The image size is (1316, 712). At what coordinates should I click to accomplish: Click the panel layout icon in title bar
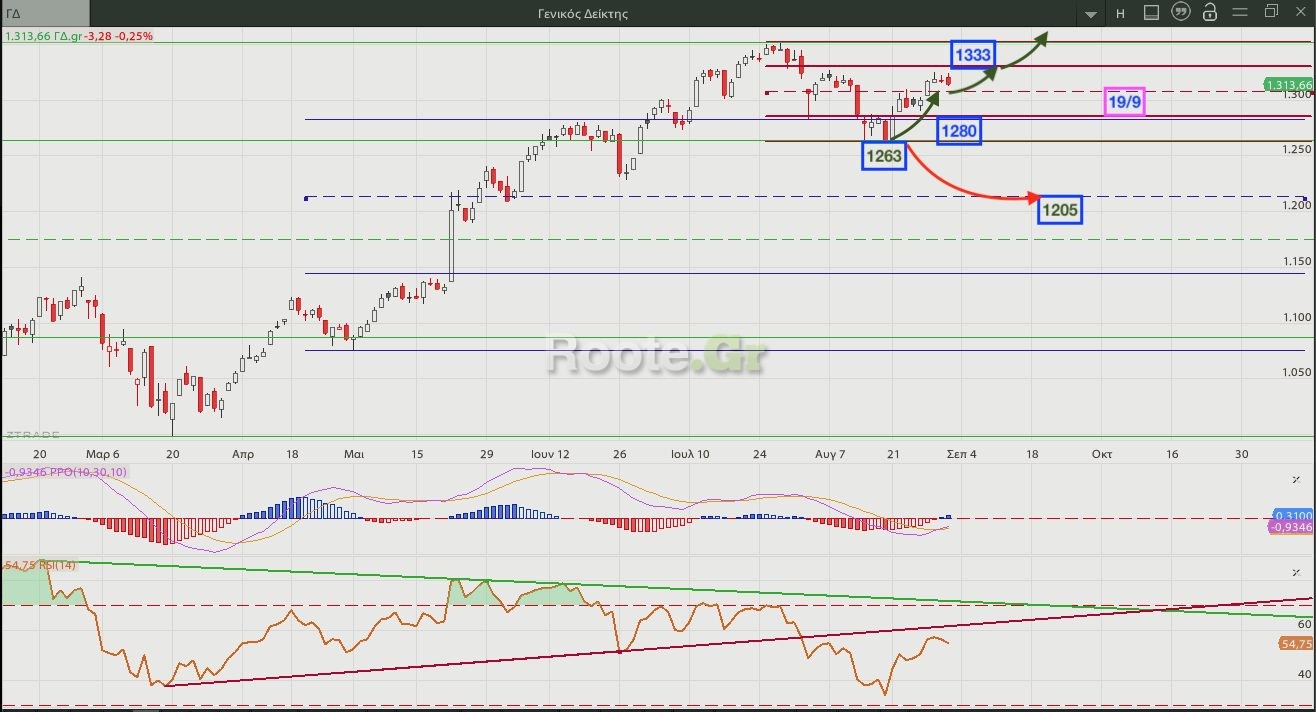click(1151, 13)
